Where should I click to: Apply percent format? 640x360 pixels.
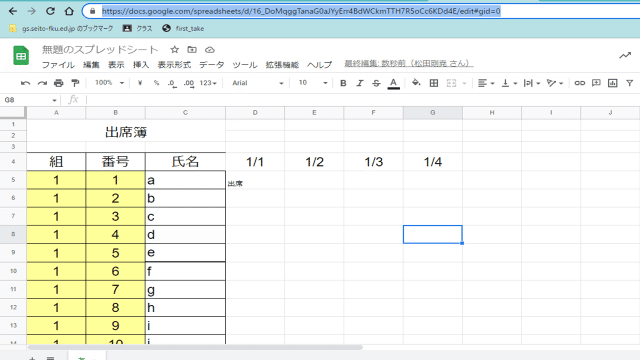click(x=156, y=83)
